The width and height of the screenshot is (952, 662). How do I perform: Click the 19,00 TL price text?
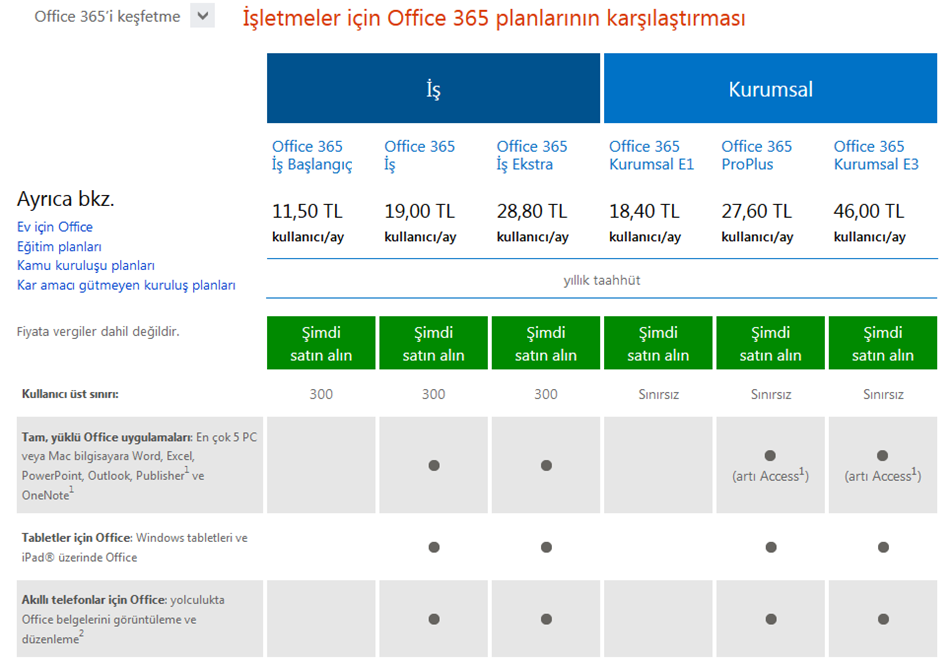click(x=420, y=211)
